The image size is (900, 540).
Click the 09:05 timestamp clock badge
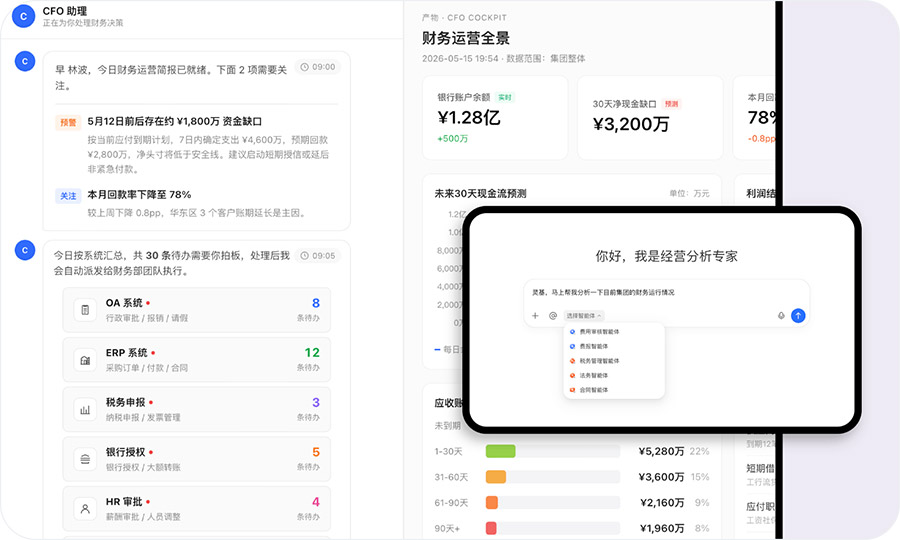(318, 256)
